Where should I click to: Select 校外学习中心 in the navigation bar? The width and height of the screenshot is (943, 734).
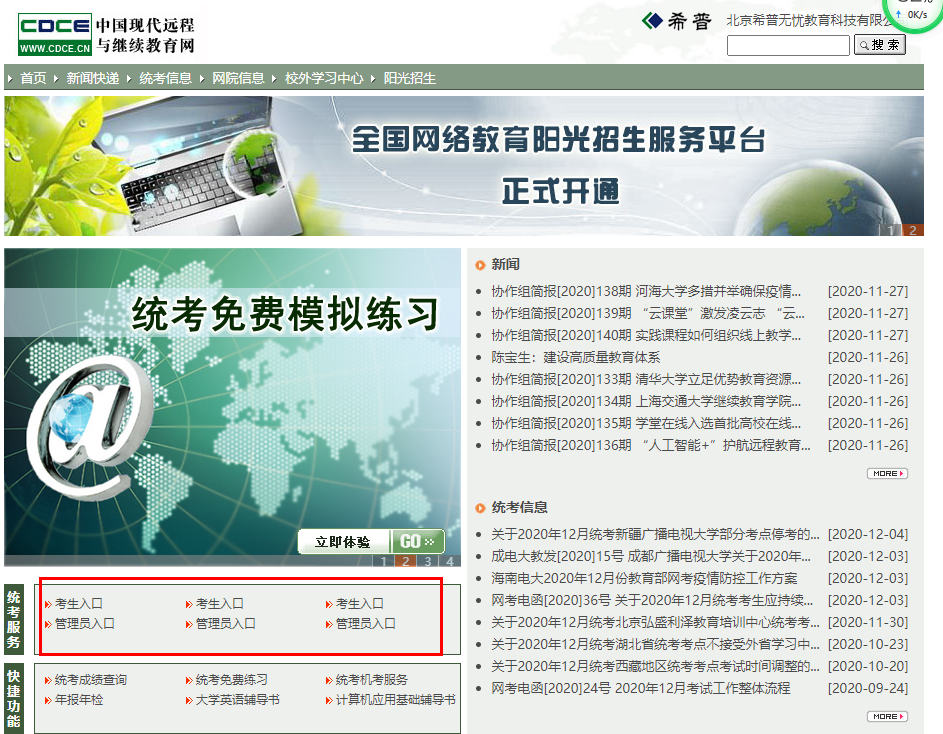click(323, 78)
